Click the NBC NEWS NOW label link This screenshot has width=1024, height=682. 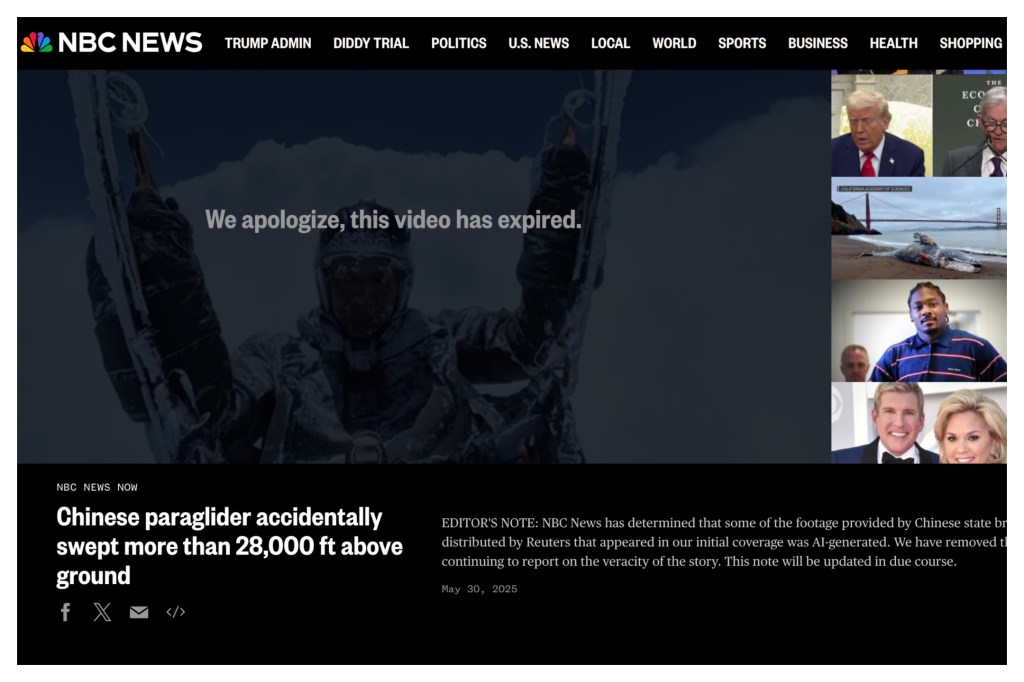click(97, 487)
